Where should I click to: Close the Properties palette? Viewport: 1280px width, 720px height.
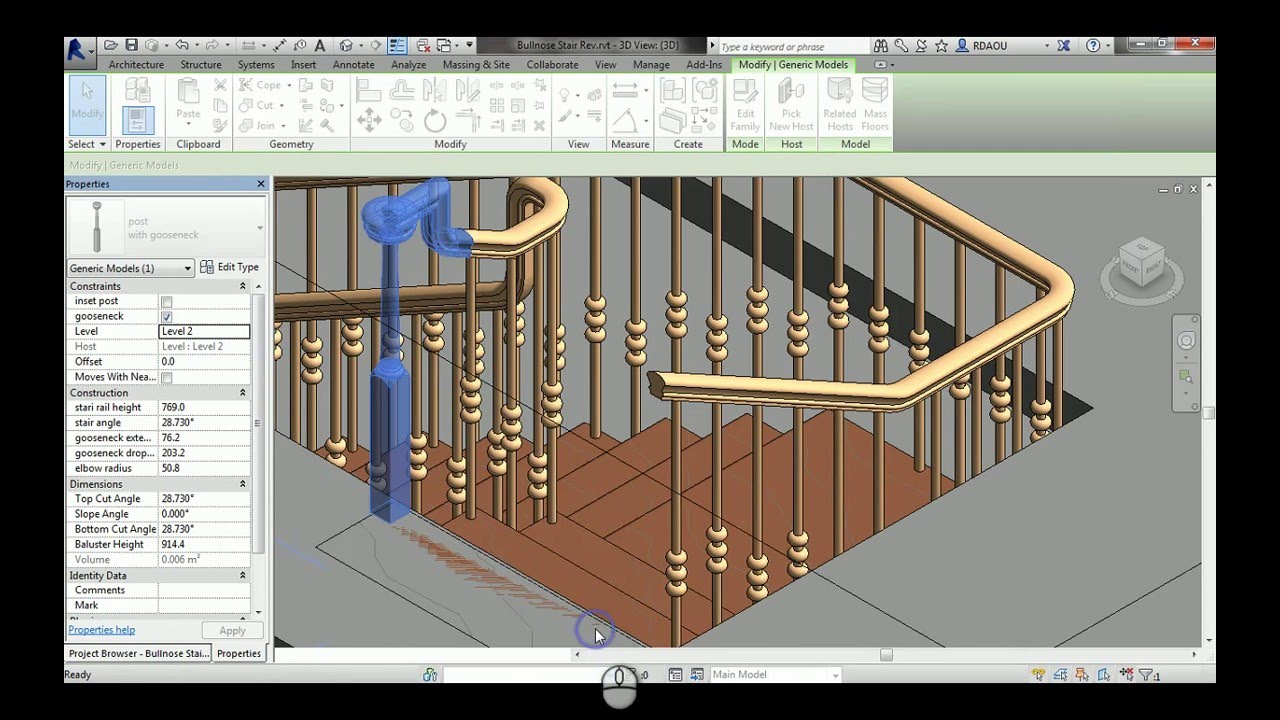click(261, 184)
